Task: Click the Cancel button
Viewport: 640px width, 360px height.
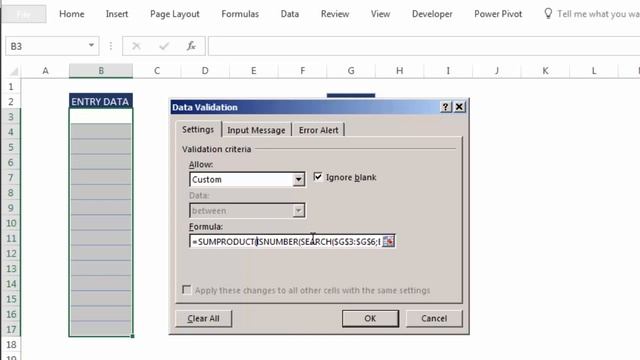Action: point(434,318)
